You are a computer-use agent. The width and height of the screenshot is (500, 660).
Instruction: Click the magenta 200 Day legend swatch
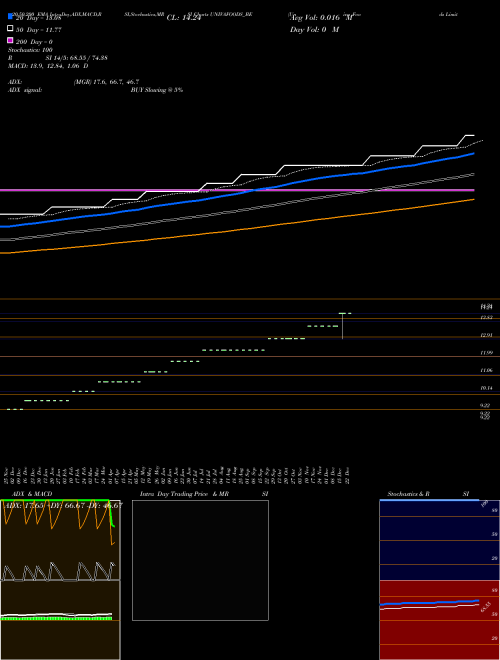(x=10, y=40)
